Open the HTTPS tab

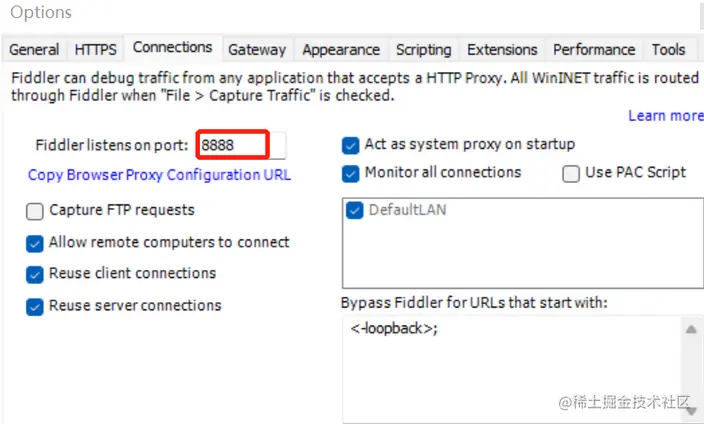(x=95, y=49)
